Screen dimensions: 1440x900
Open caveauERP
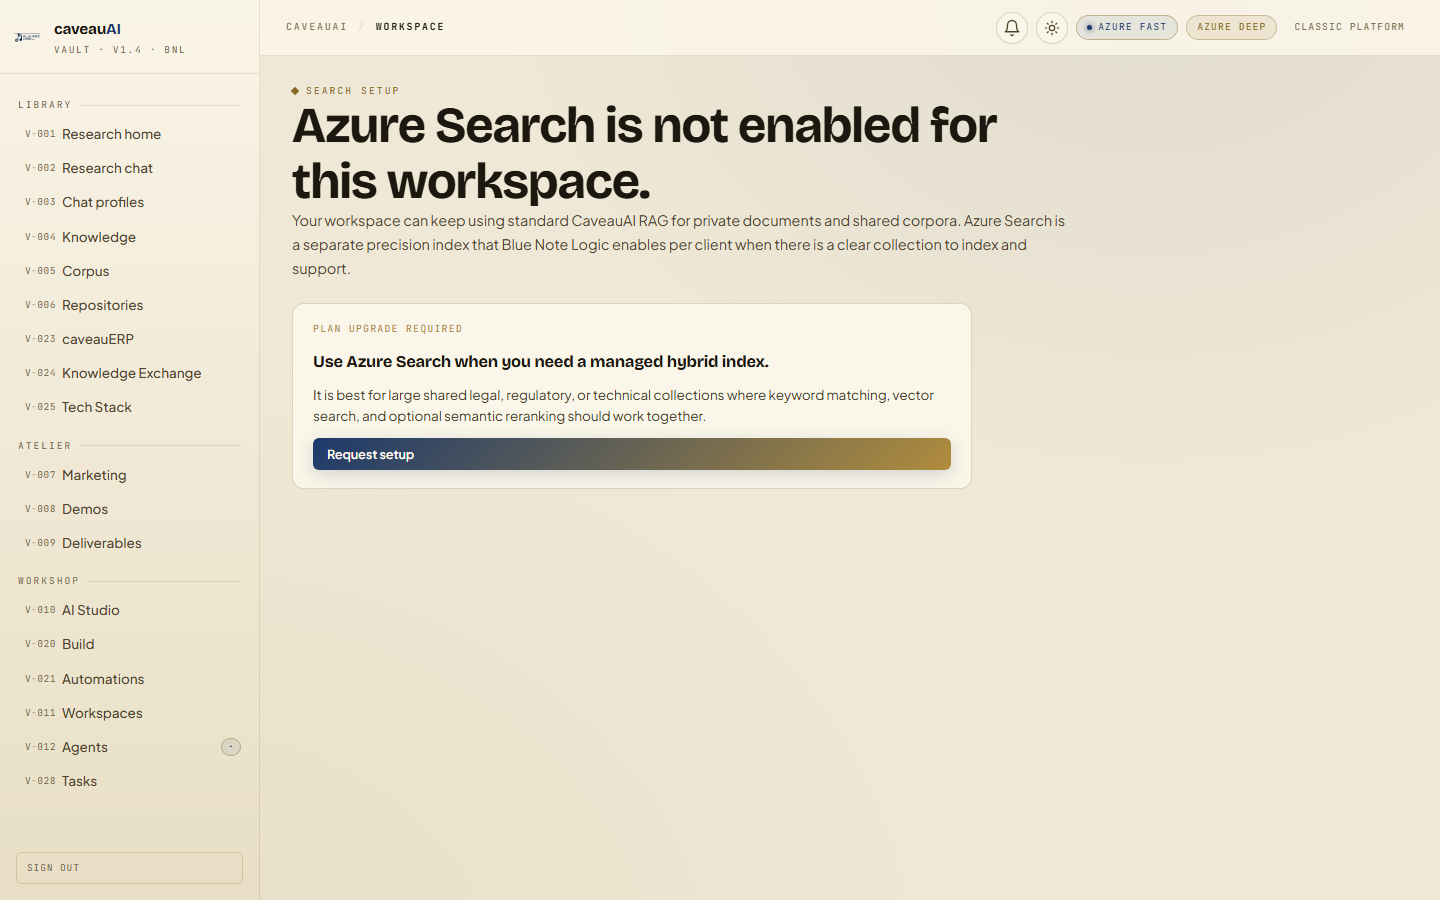click(130, 339)
